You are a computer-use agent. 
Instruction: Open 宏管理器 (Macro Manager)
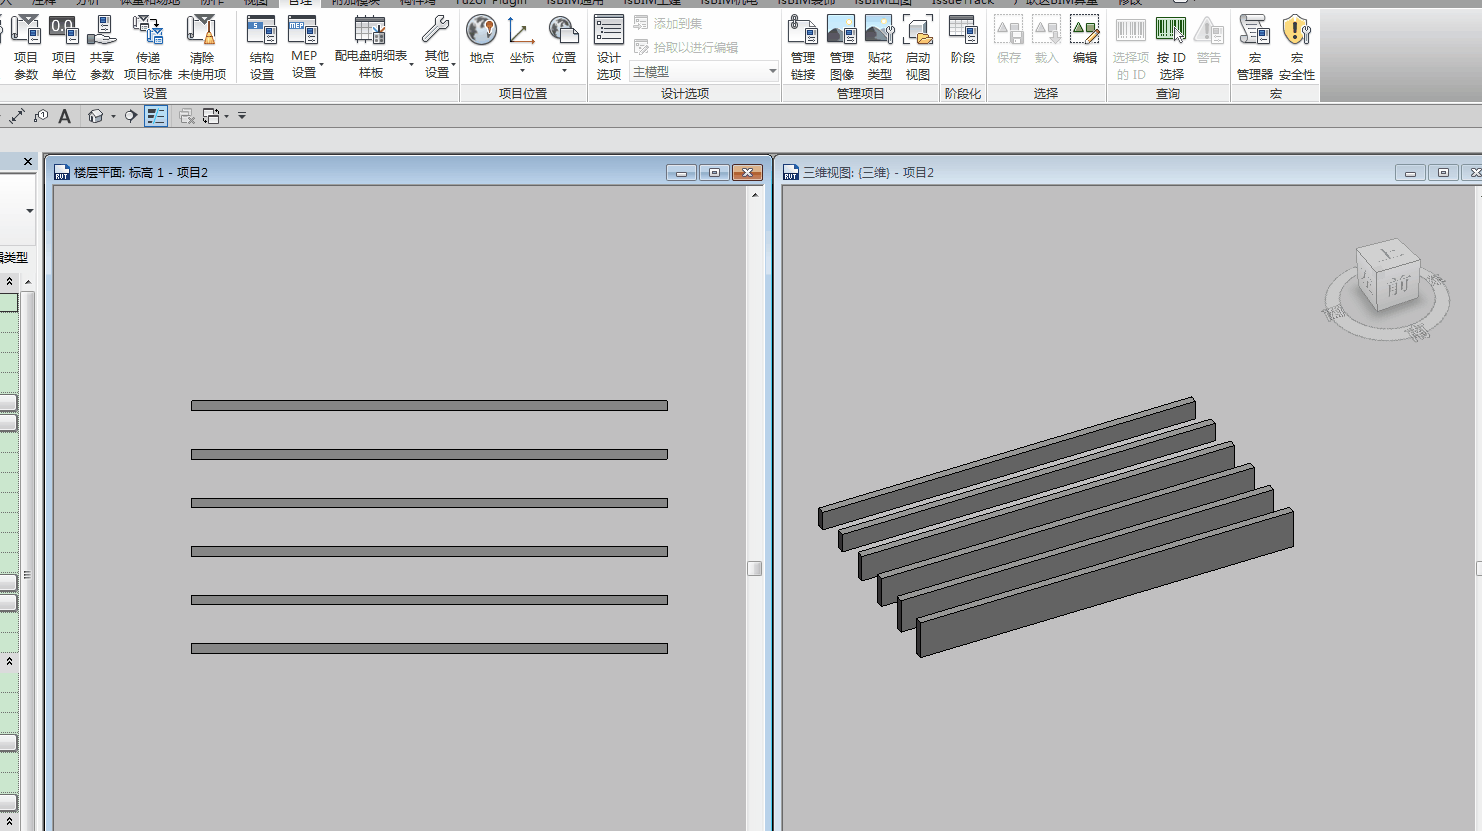pyautogui.click(x=1255, y=47)
